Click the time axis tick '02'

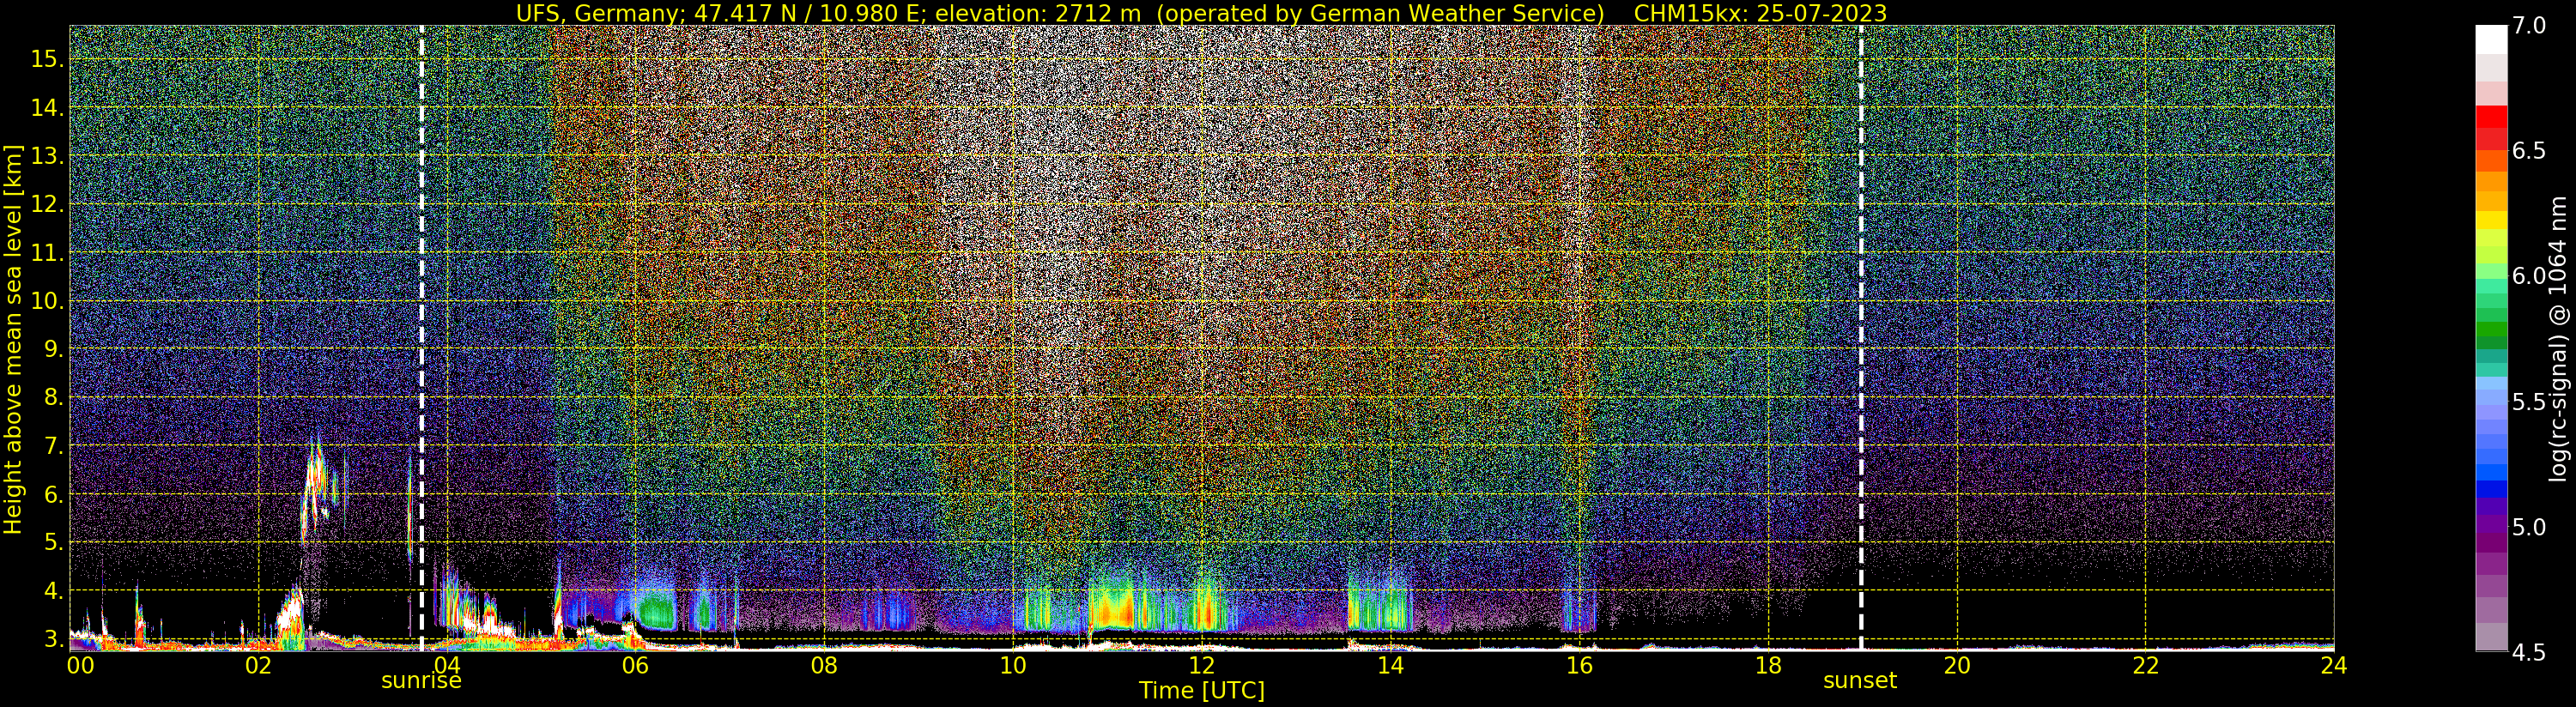click(x=258, y=665)
